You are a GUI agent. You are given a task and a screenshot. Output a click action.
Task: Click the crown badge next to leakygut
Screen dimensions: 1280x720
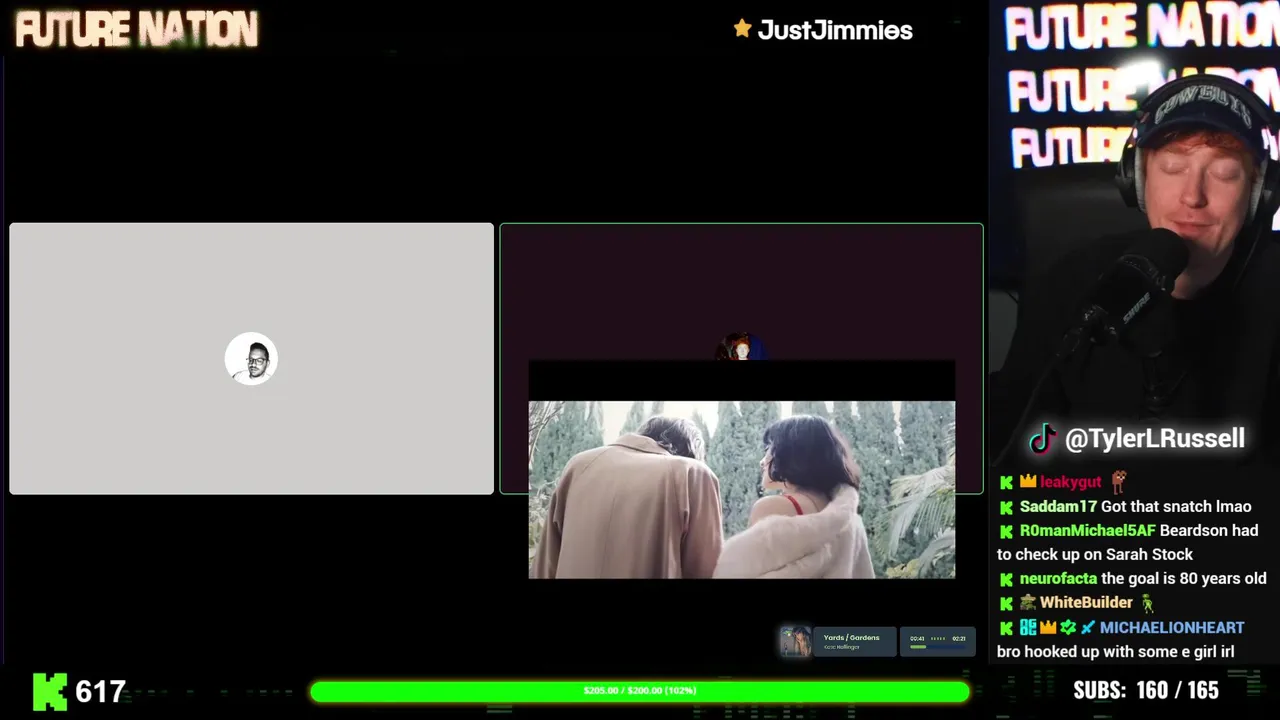tap(1028, 482)
